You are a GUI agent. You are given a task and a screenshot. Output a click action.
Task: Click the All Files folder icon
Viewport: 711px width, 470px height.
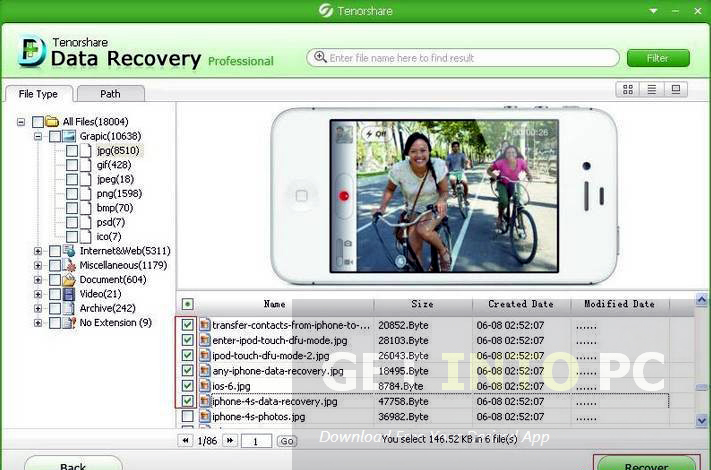52,121
